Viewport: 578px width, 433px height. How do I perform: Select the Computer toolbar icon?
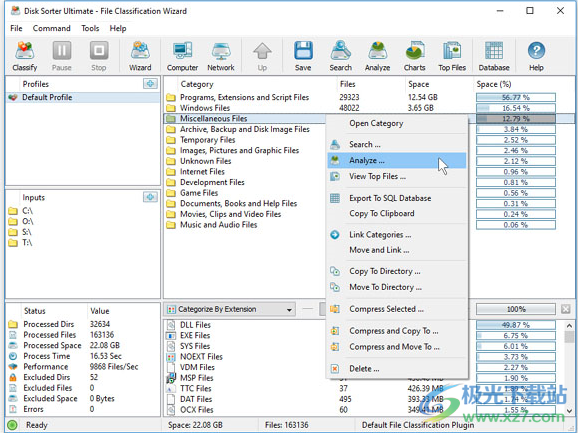coord(182,56)
